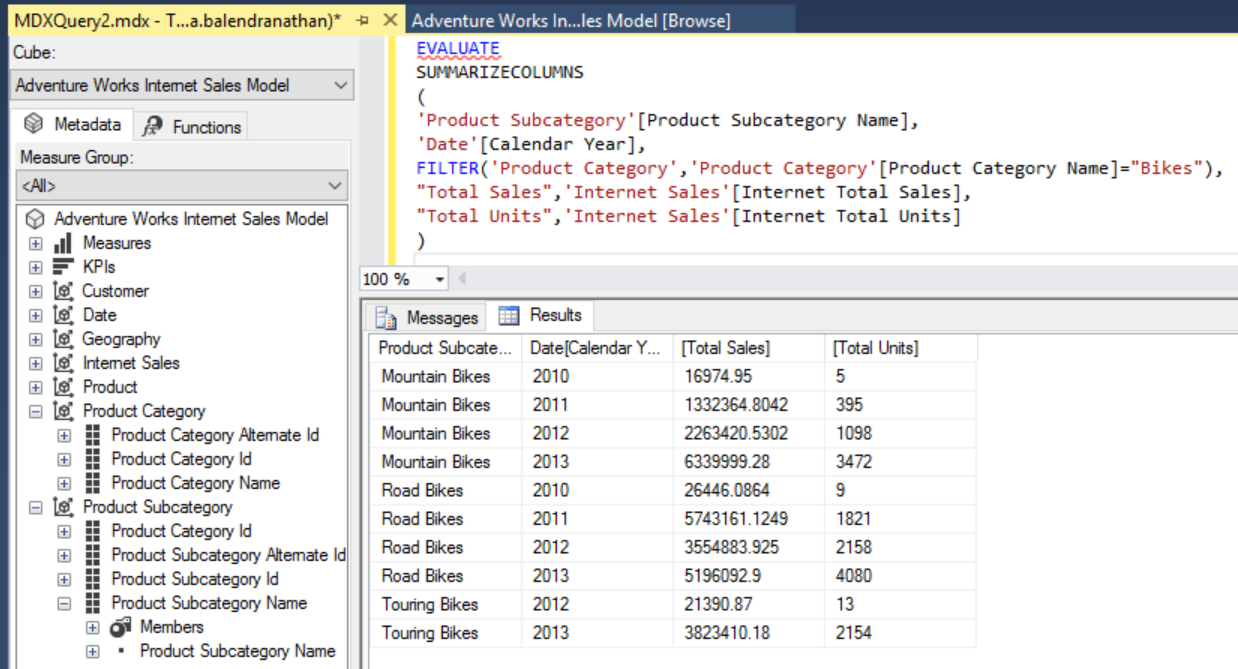Select the Product Subcategory Id tree item
Image resolution: width=1238 pixels, height=669 pixels.
click(195, 579)
